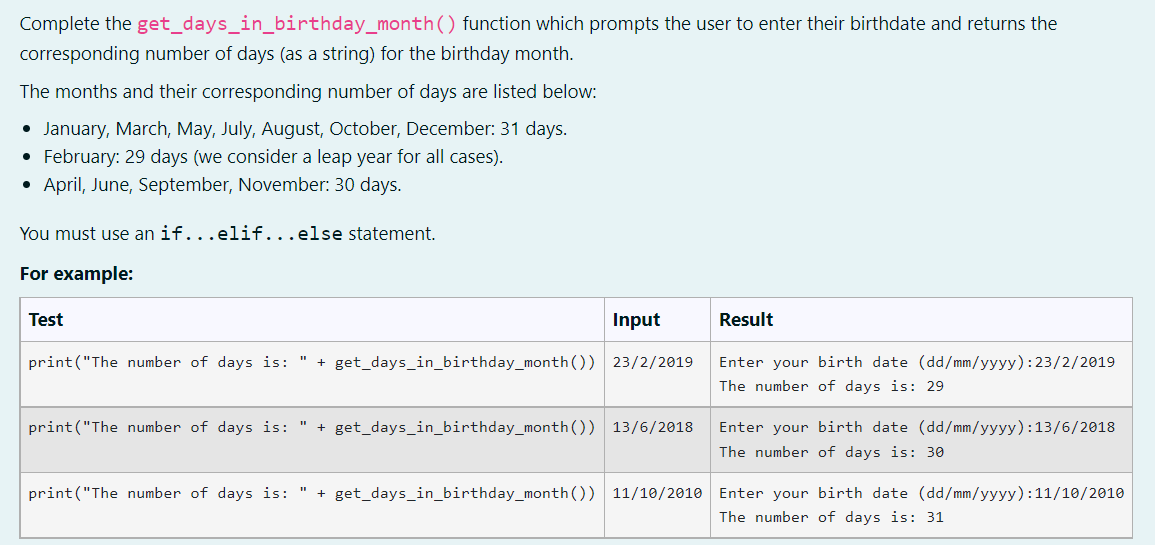
Task: Click the print statement in the first test row
Action: pyautogui.click(x=312, y=362)
